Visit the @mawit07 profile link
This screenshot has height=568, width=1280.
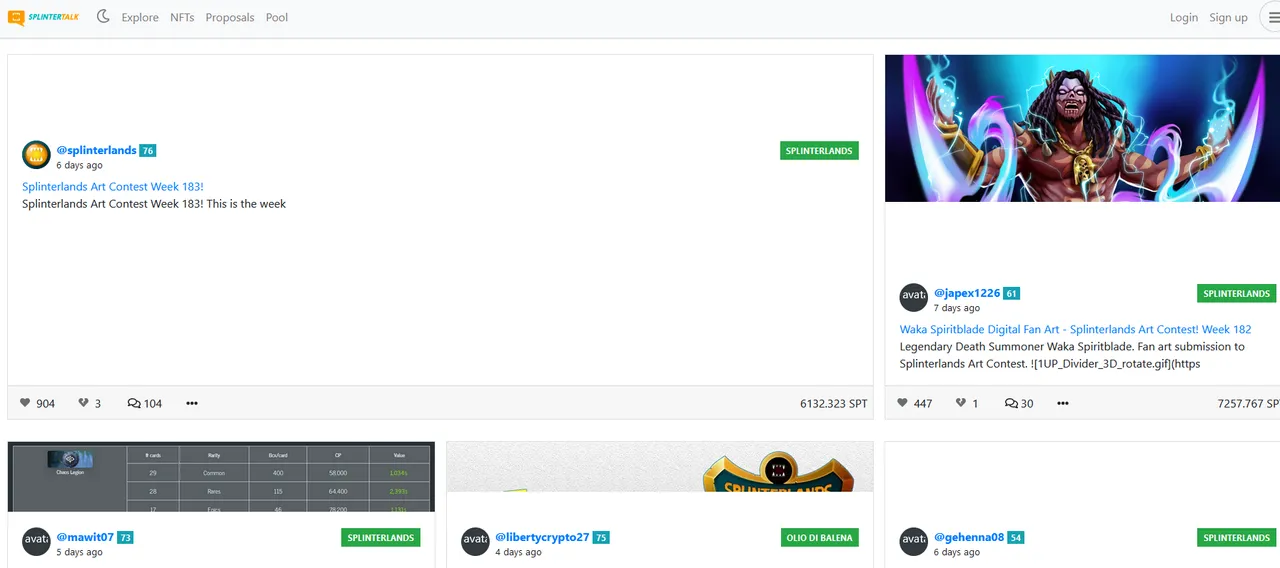point(85,537)
